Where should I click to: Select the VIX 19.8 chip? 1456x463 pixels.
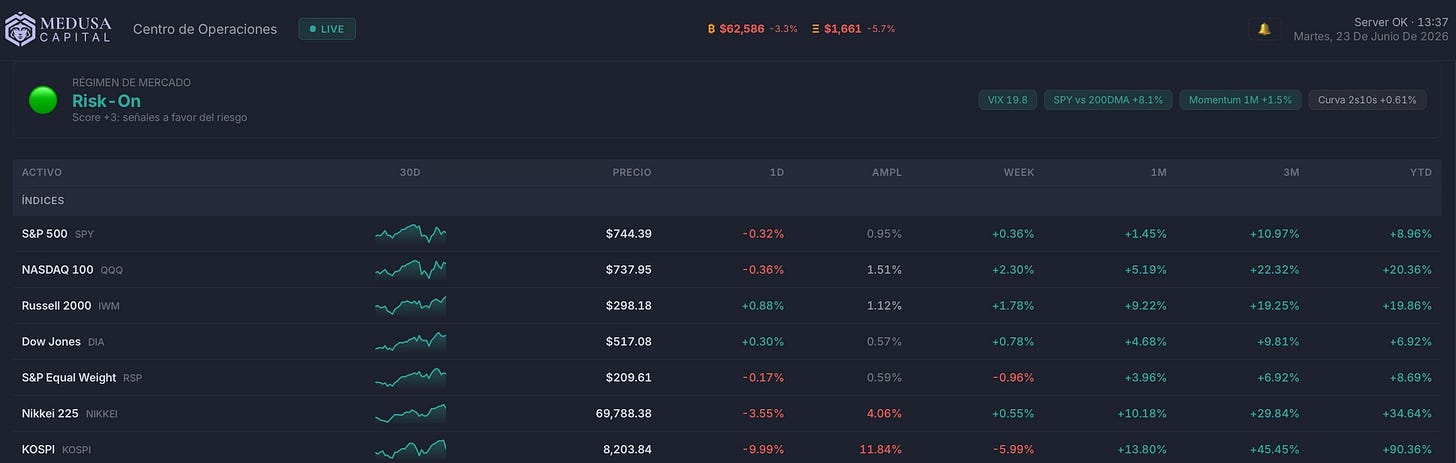1007,100
